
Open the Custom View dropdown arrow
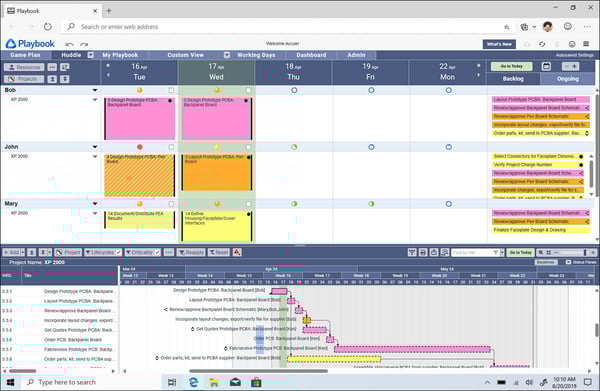(x=227, y=55)
